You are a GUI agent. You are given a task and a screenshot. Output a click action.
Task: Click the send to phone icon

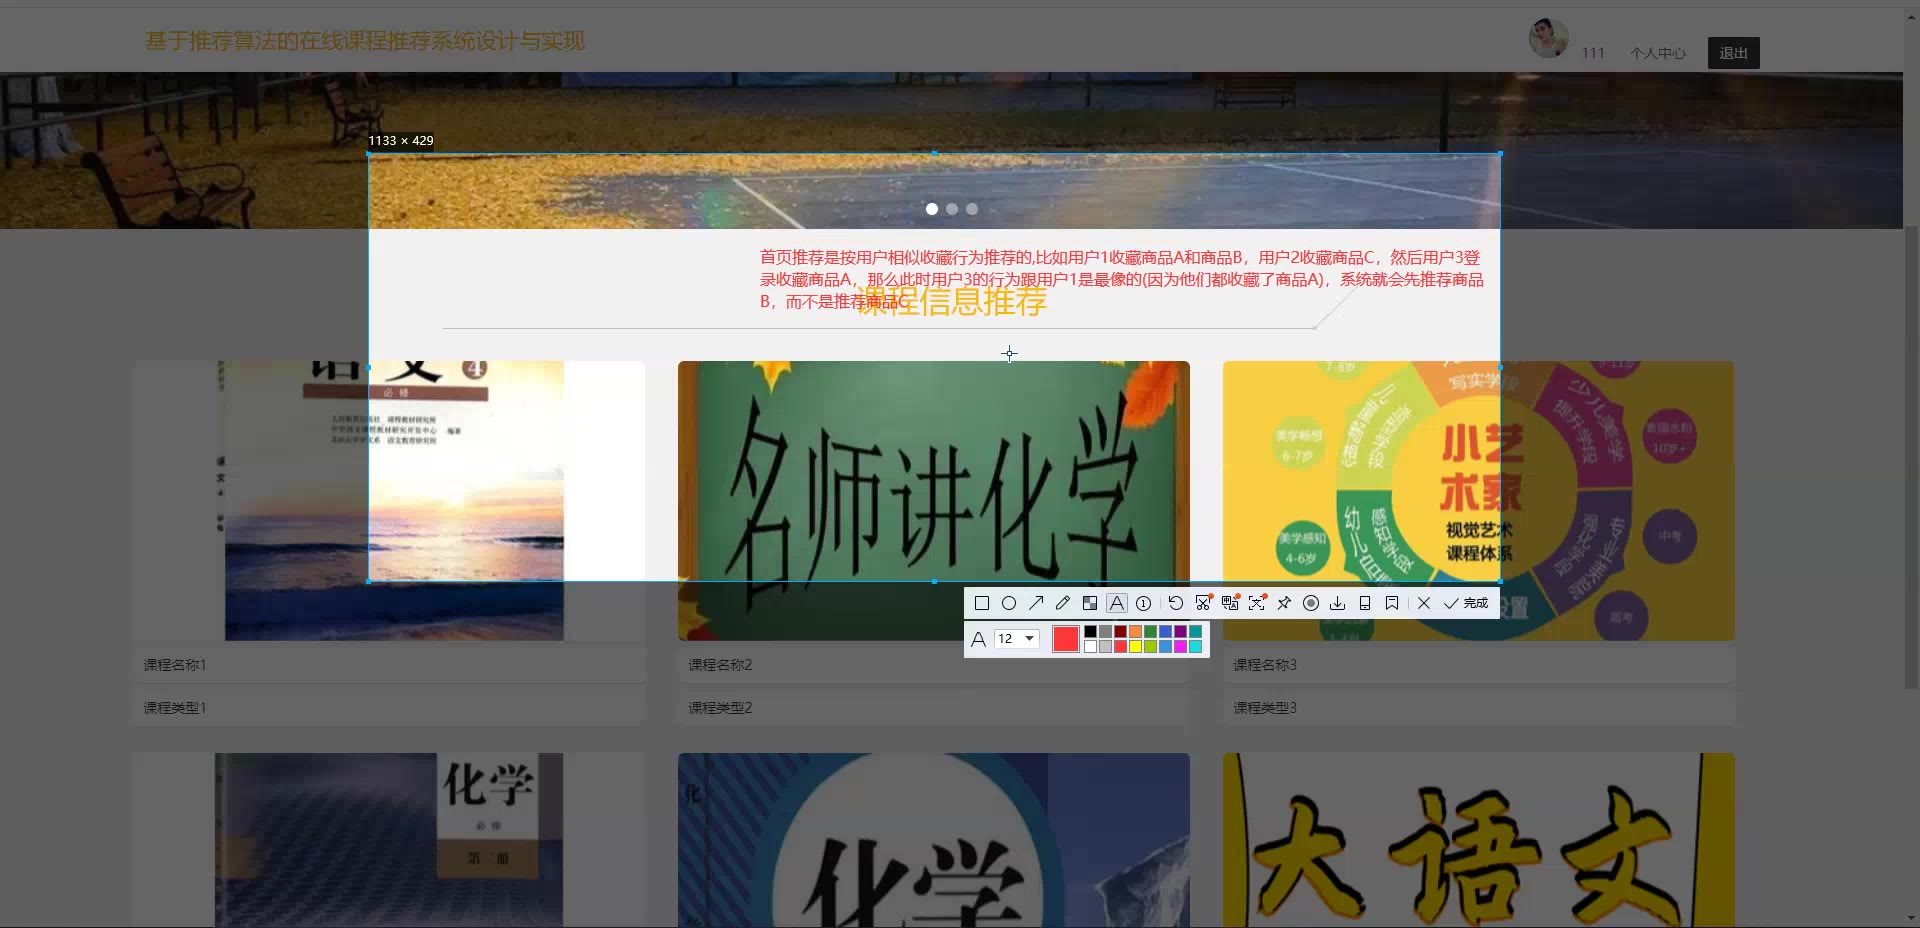point(1365,603)
